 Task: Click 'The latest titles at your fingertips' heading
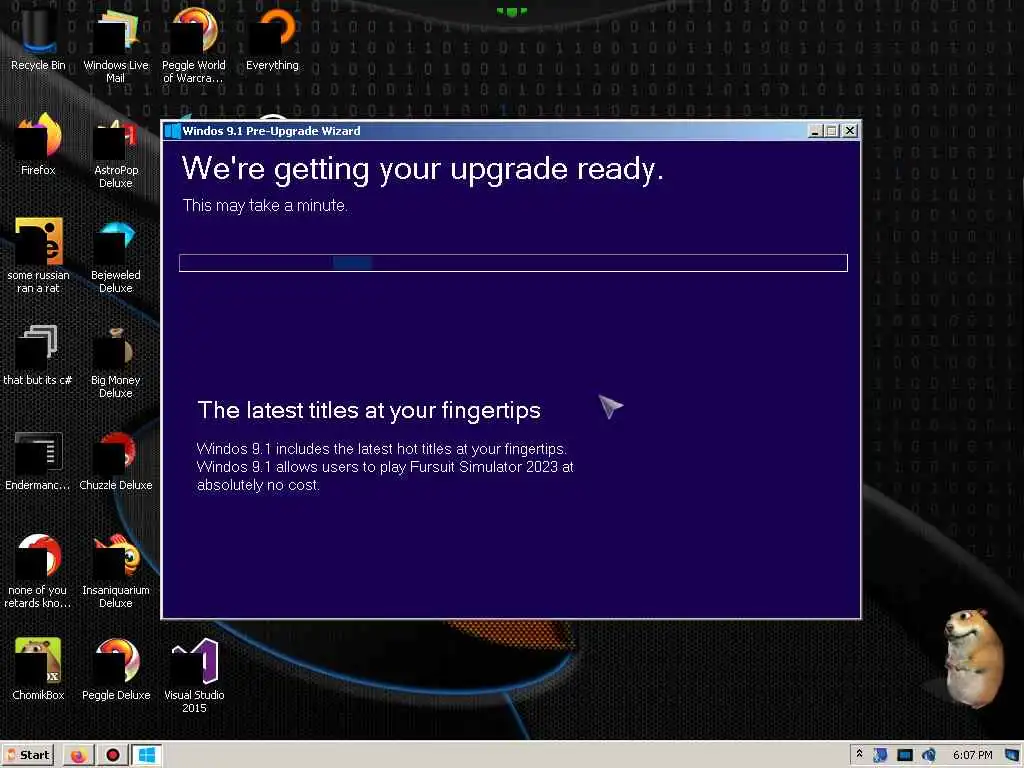coord(369,410)
